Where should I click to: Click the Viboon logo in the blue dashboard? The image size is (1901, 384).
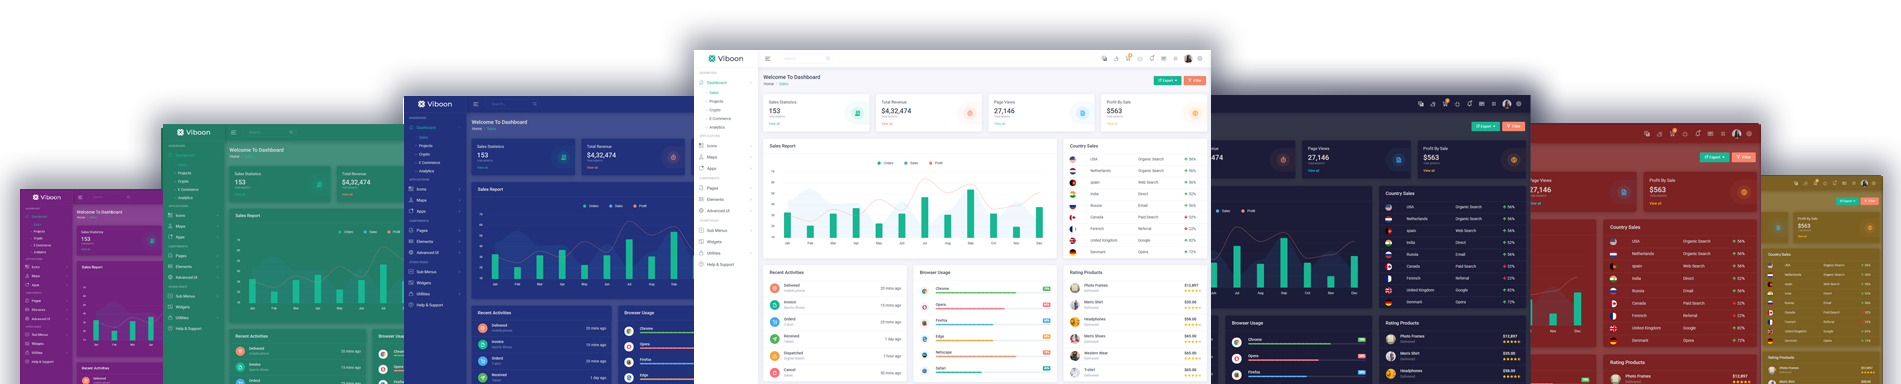pos(435,104)
